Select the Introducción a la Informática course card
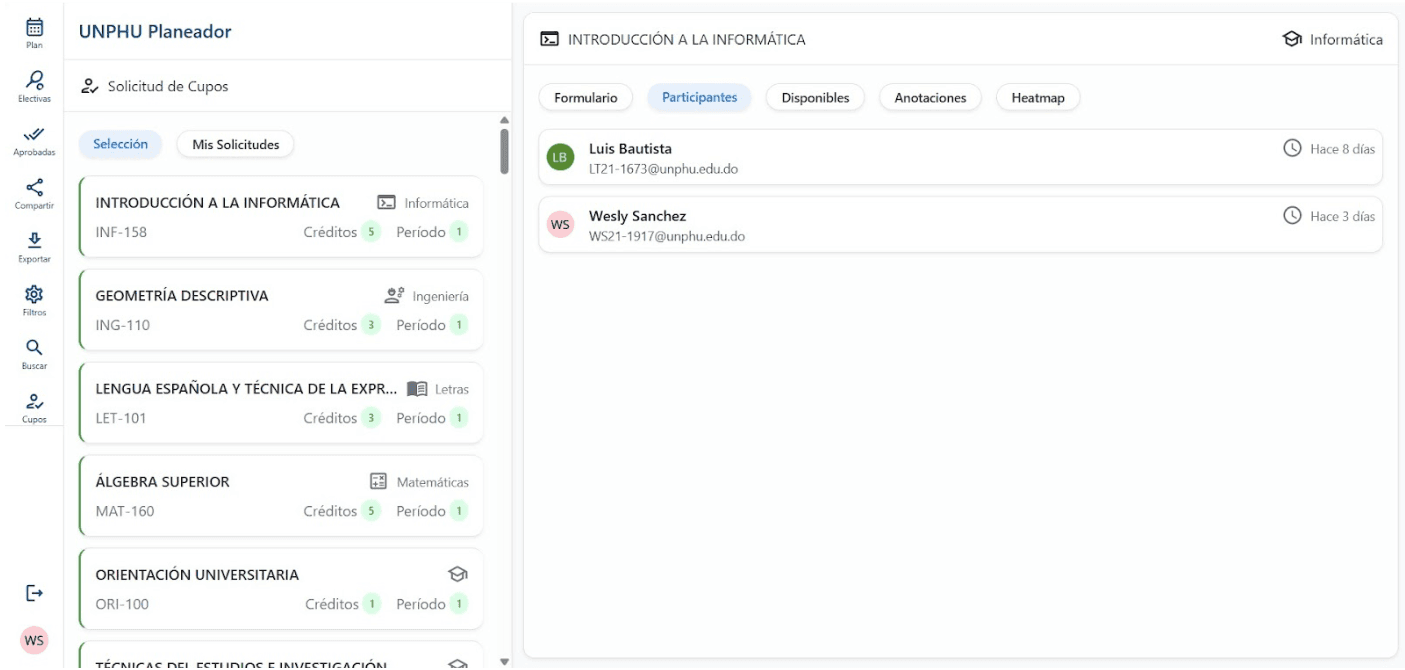The height and width of the screenshot is (670, 1405). [x=281, y=217]
